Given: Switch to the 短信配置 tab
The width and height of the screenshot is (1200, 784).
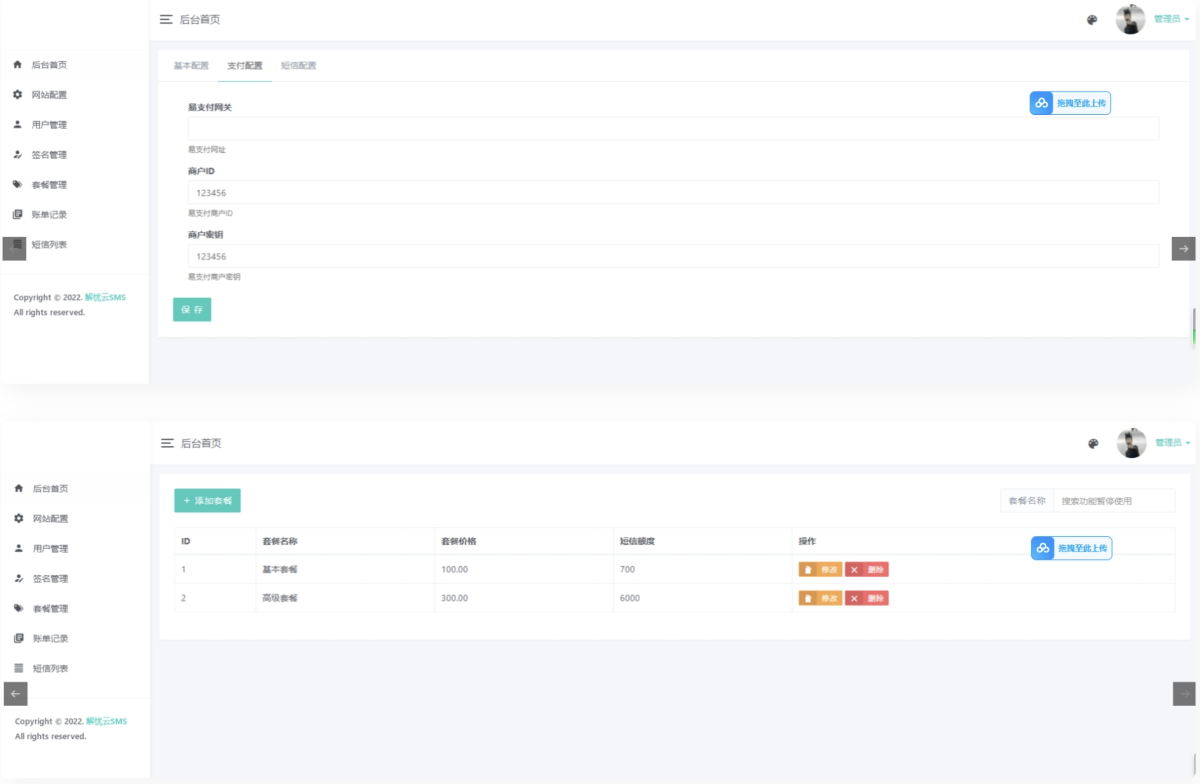Looking at the screenshot, I should [298, 66].
